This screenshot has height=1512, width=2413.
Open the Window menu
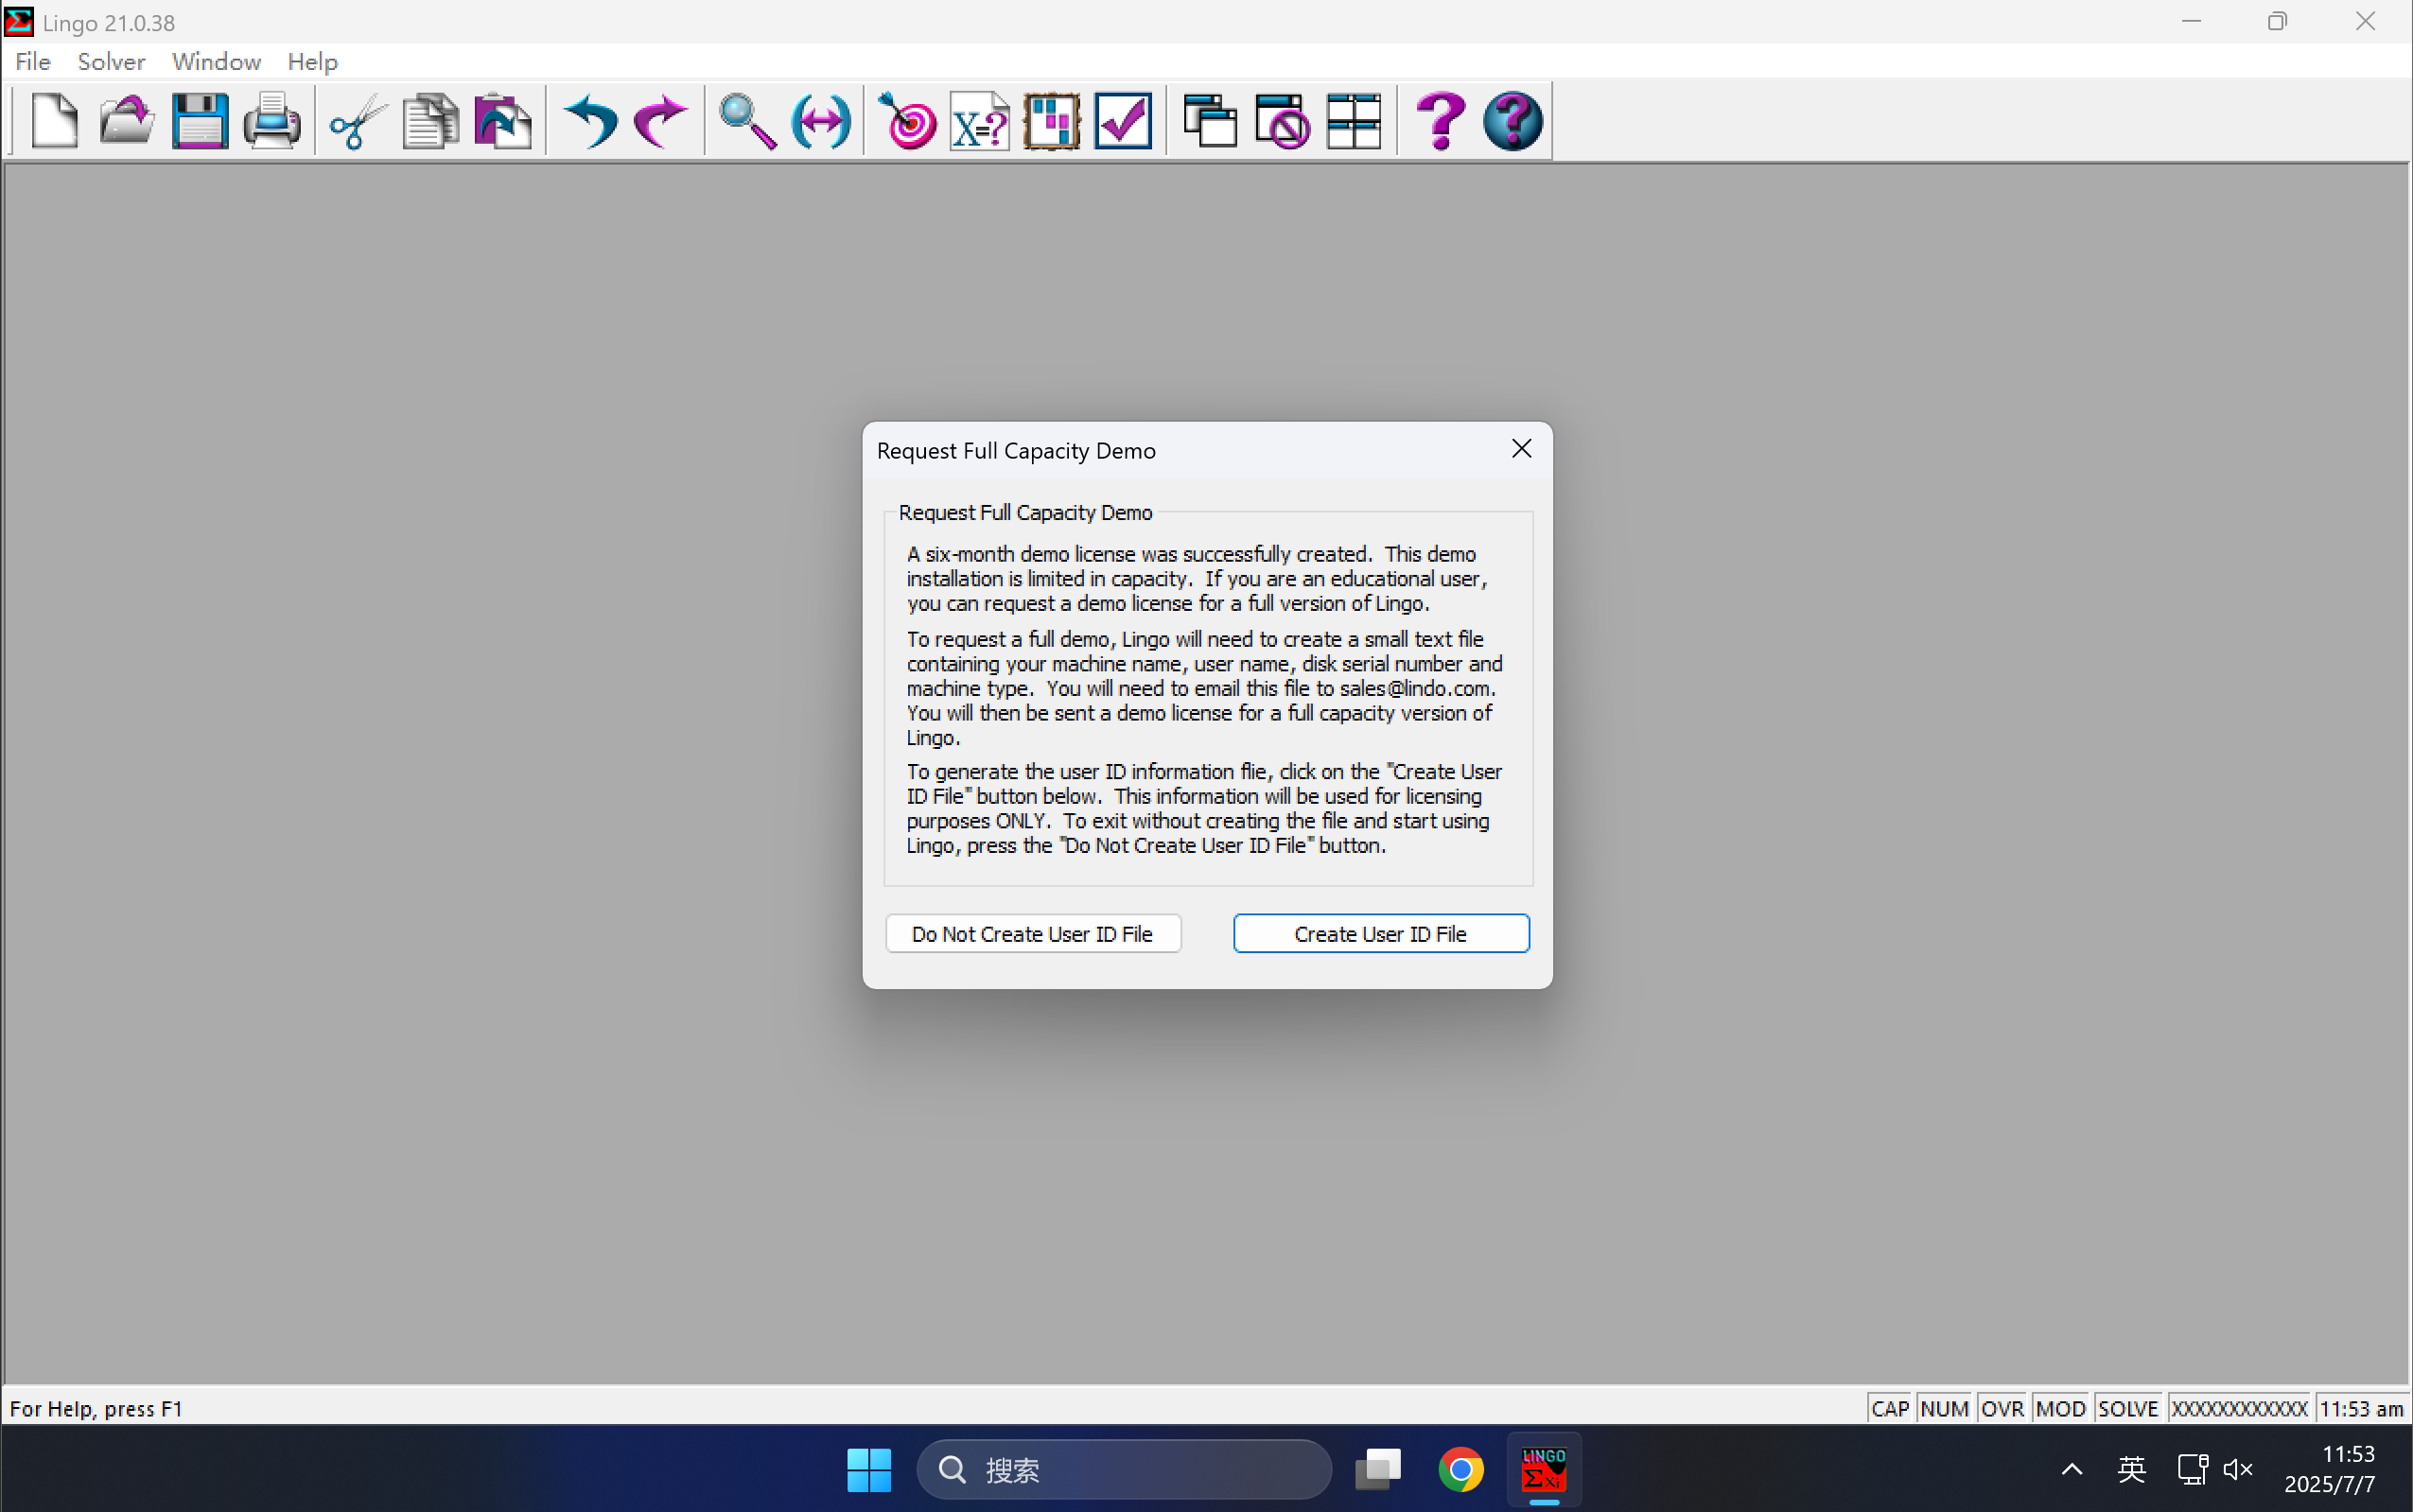click(216, 61)
